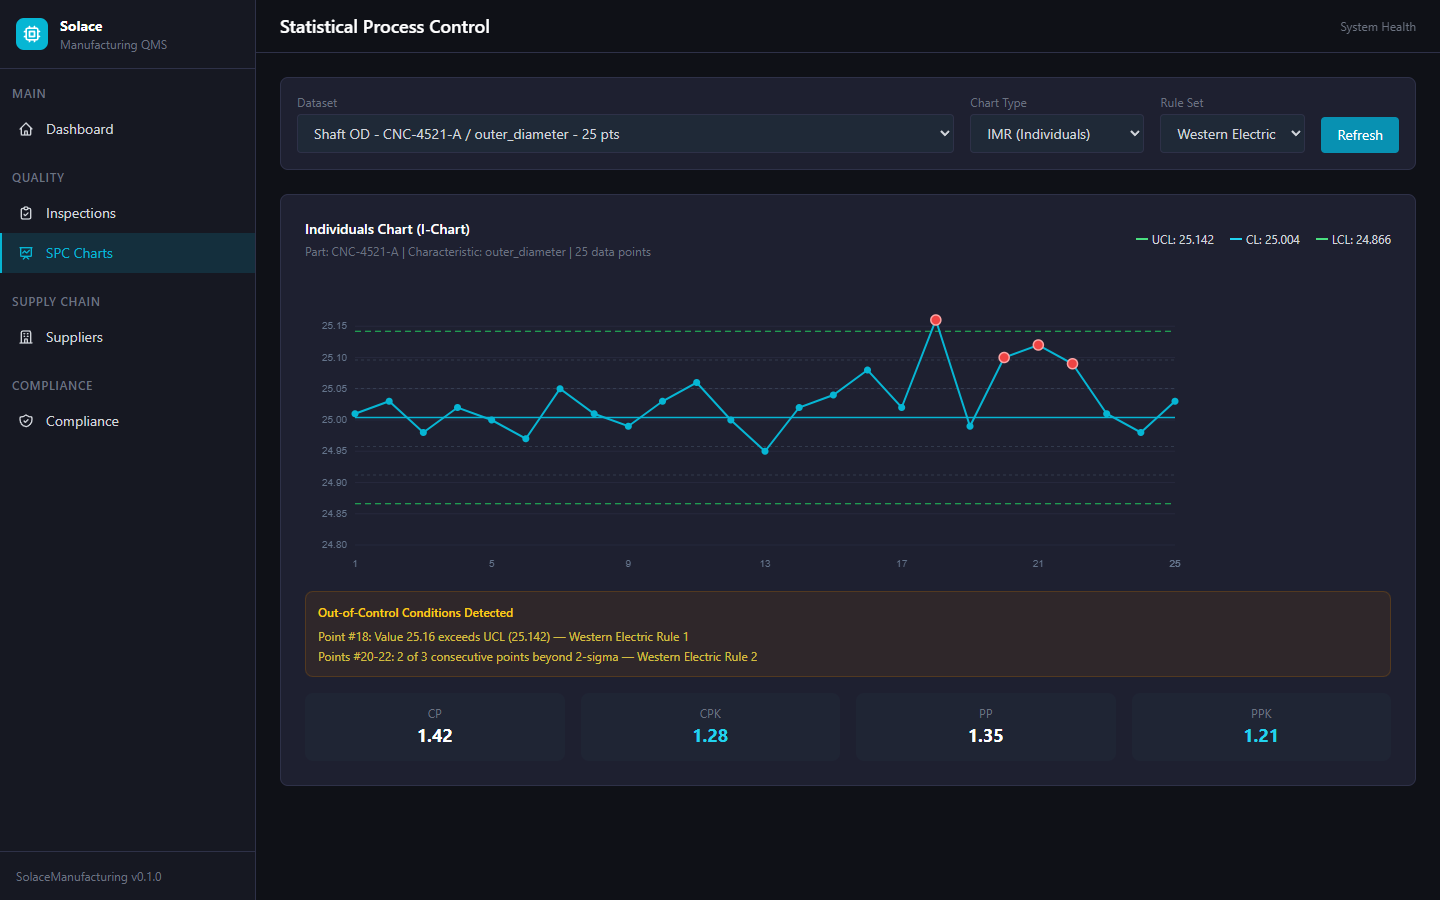Click the Solace logo icon
The height and width of the screenshot is (900, 1440).
point(32,34)
